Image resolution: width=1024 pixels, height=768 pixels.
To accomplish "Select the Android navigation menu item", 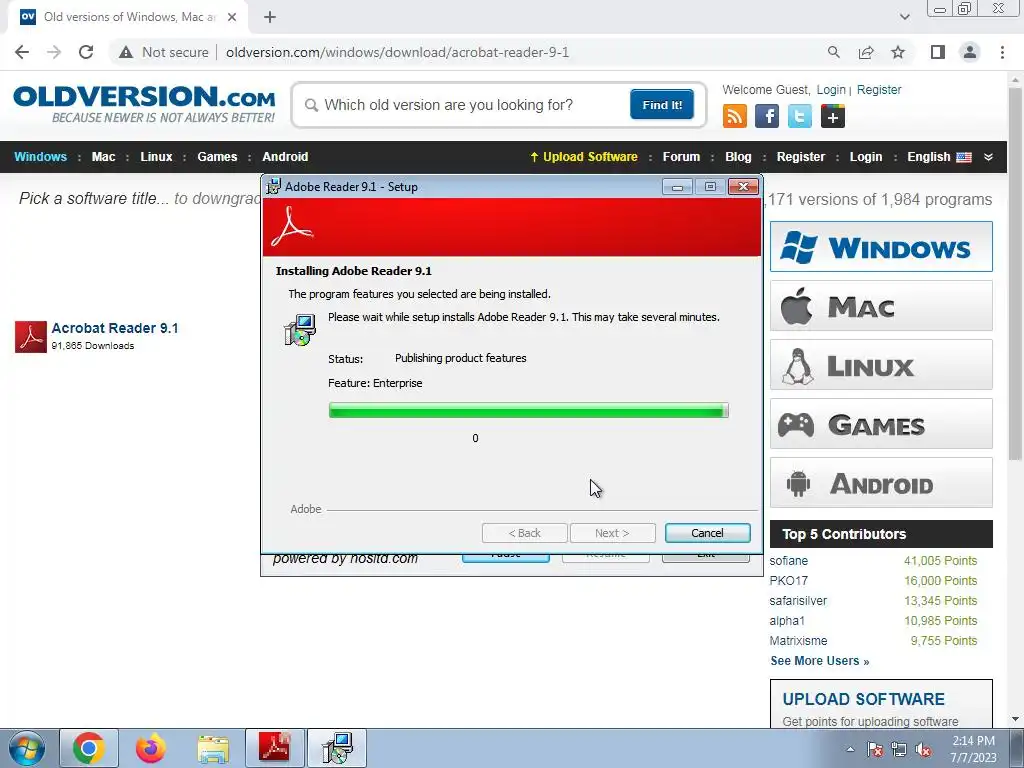I will pyautogui.click(x=285, y=157).
